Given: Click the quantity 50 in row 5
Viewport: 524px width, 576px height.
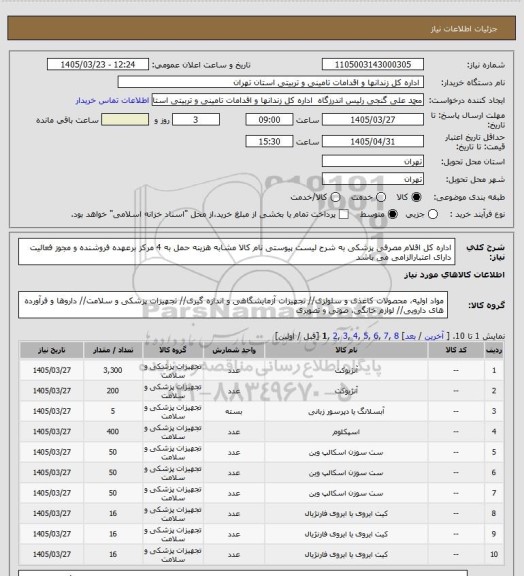Looking at the screenshot, I should 113,452.
